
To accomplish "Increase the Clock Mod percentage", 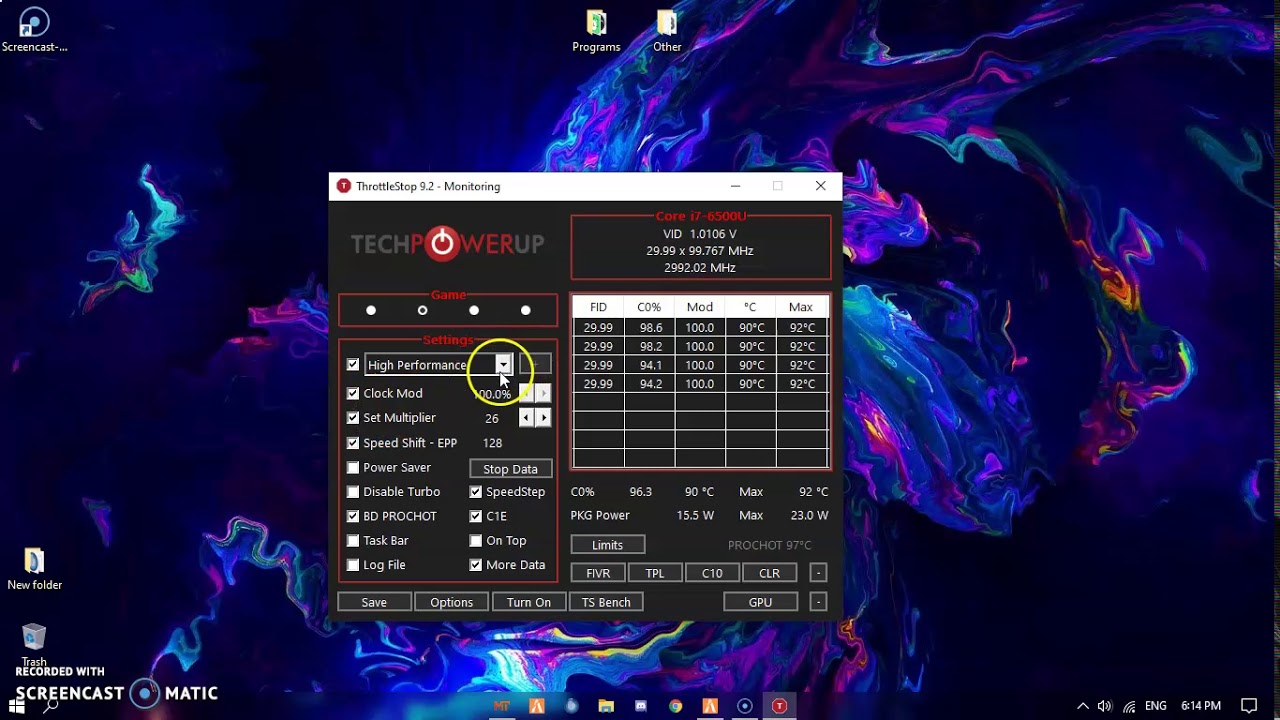I will pyautogui.click(x=543, y=393).
